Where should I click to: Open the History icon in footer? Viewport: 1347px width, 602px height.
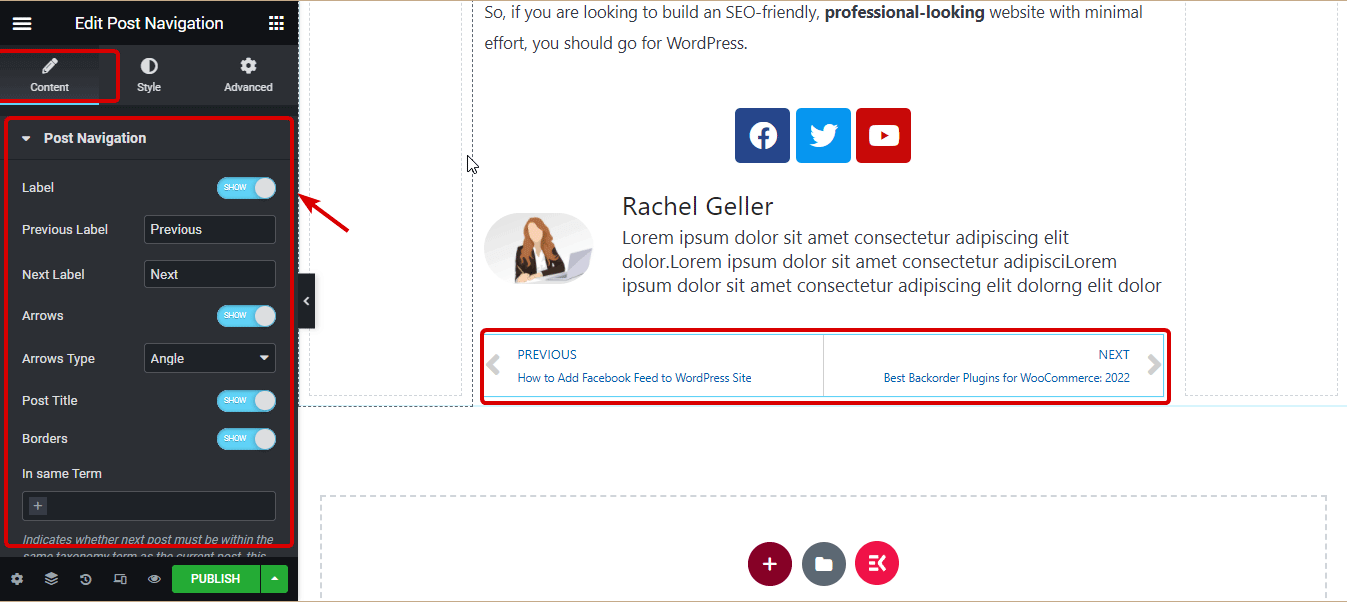pos(85,579)
